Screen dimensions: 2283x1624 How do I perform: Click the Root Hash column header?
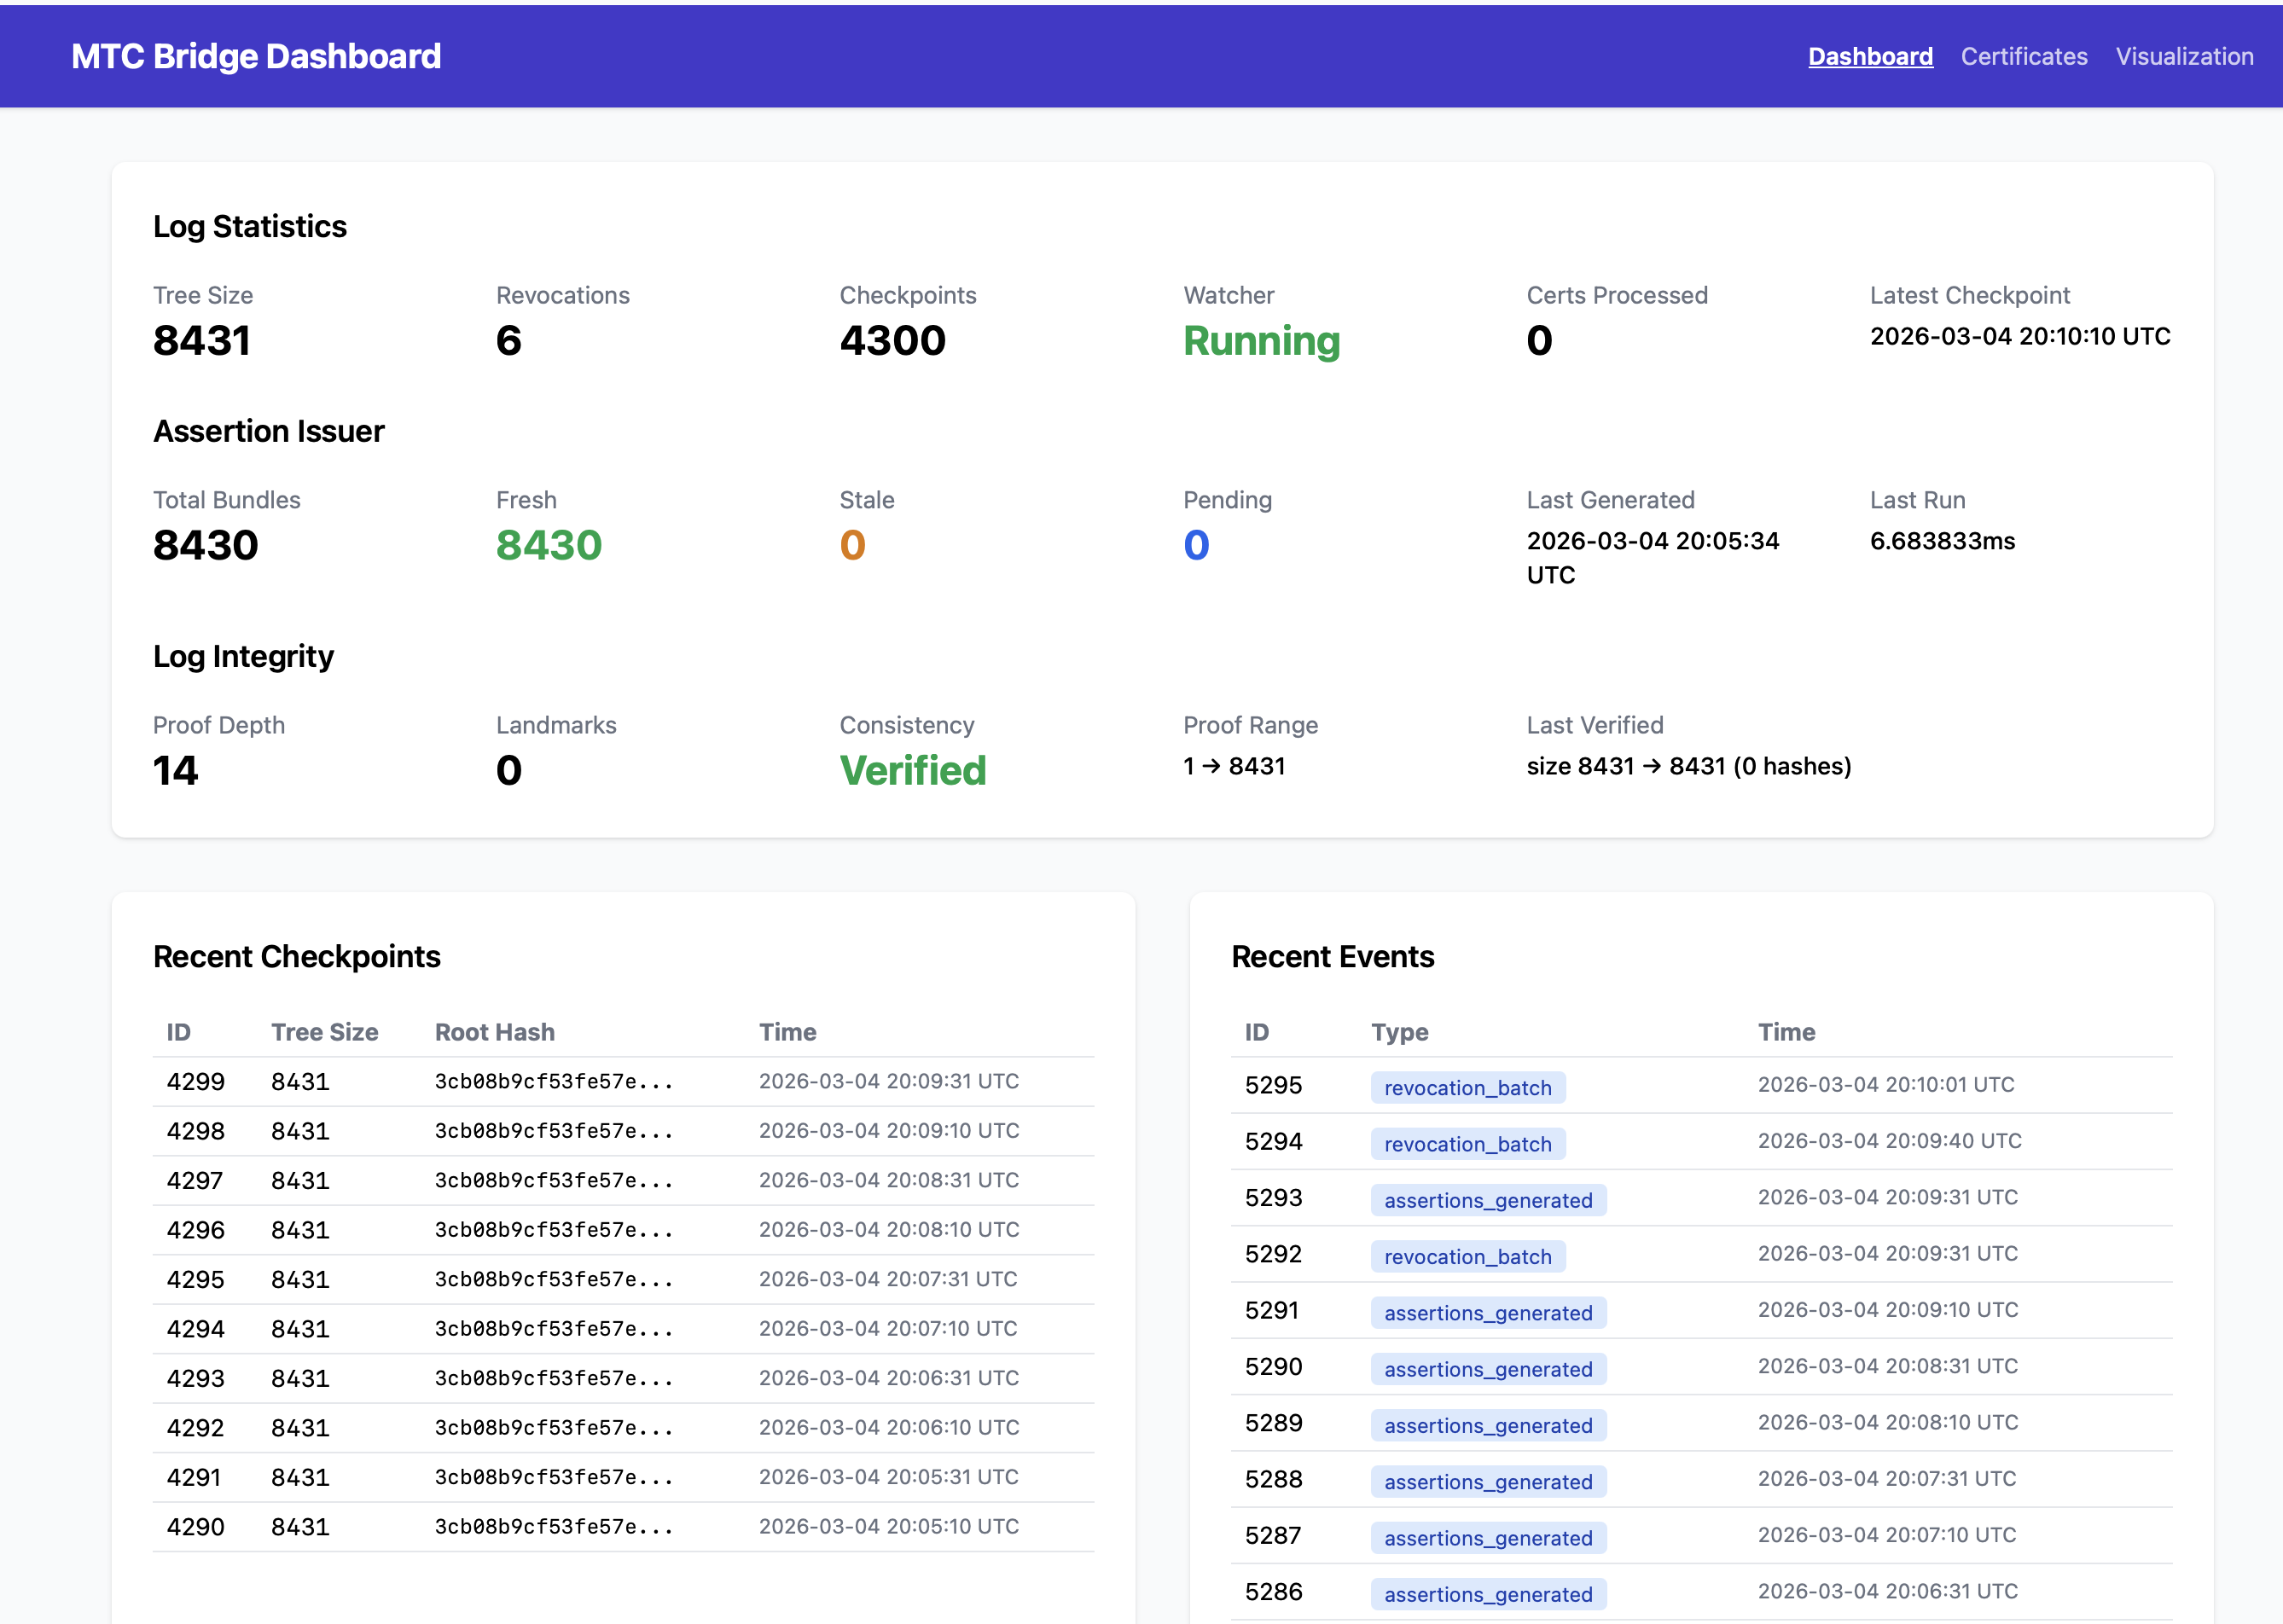(494, 1032)
